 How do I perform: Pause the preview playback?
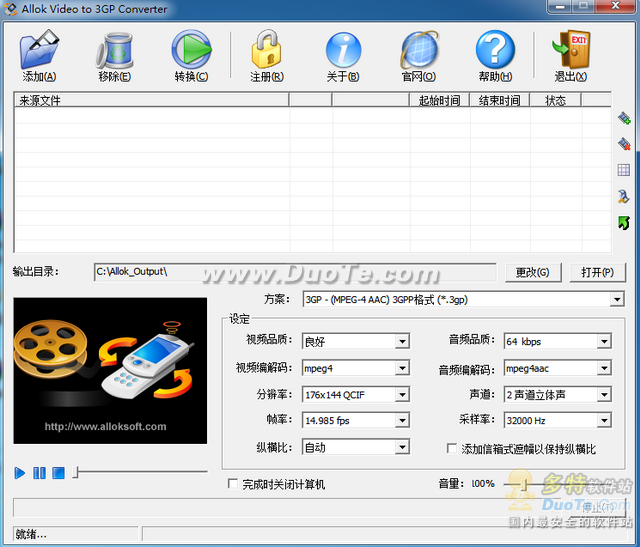click(39, 473)
